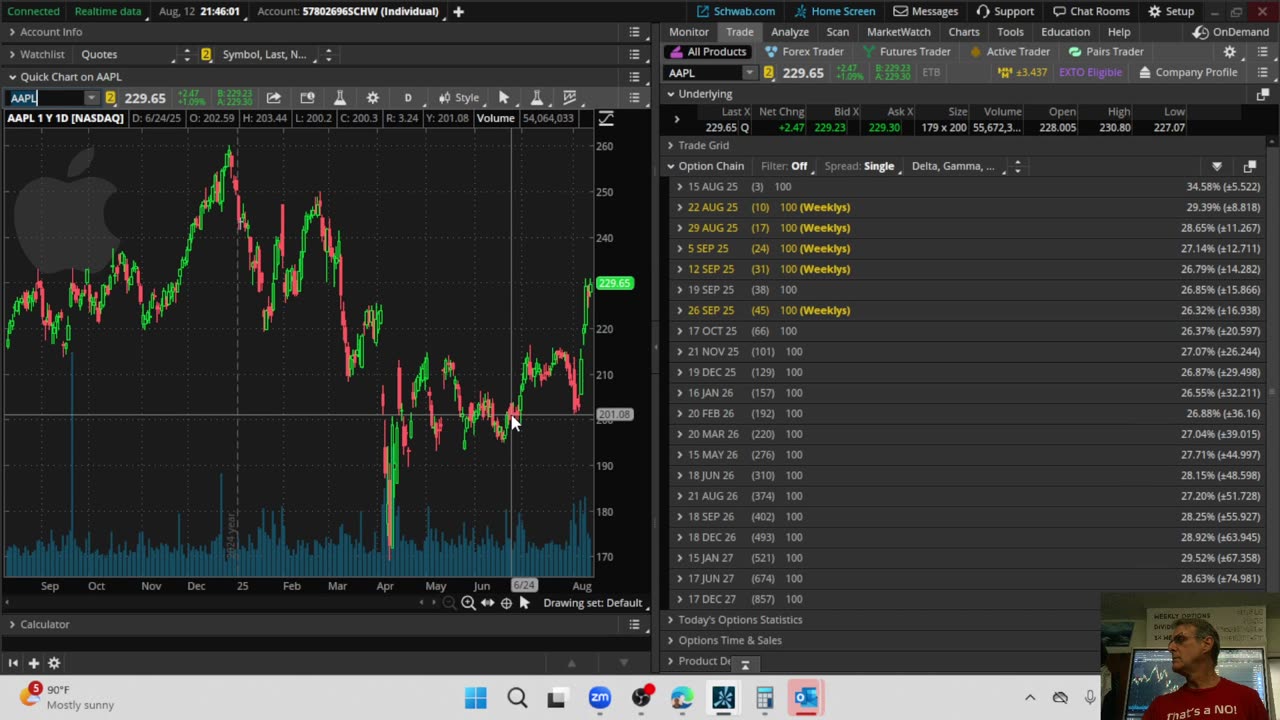Switch to Pairs Trader mode
Image resolution: width=1280 pixels, height=720 pixels.
1105,52
